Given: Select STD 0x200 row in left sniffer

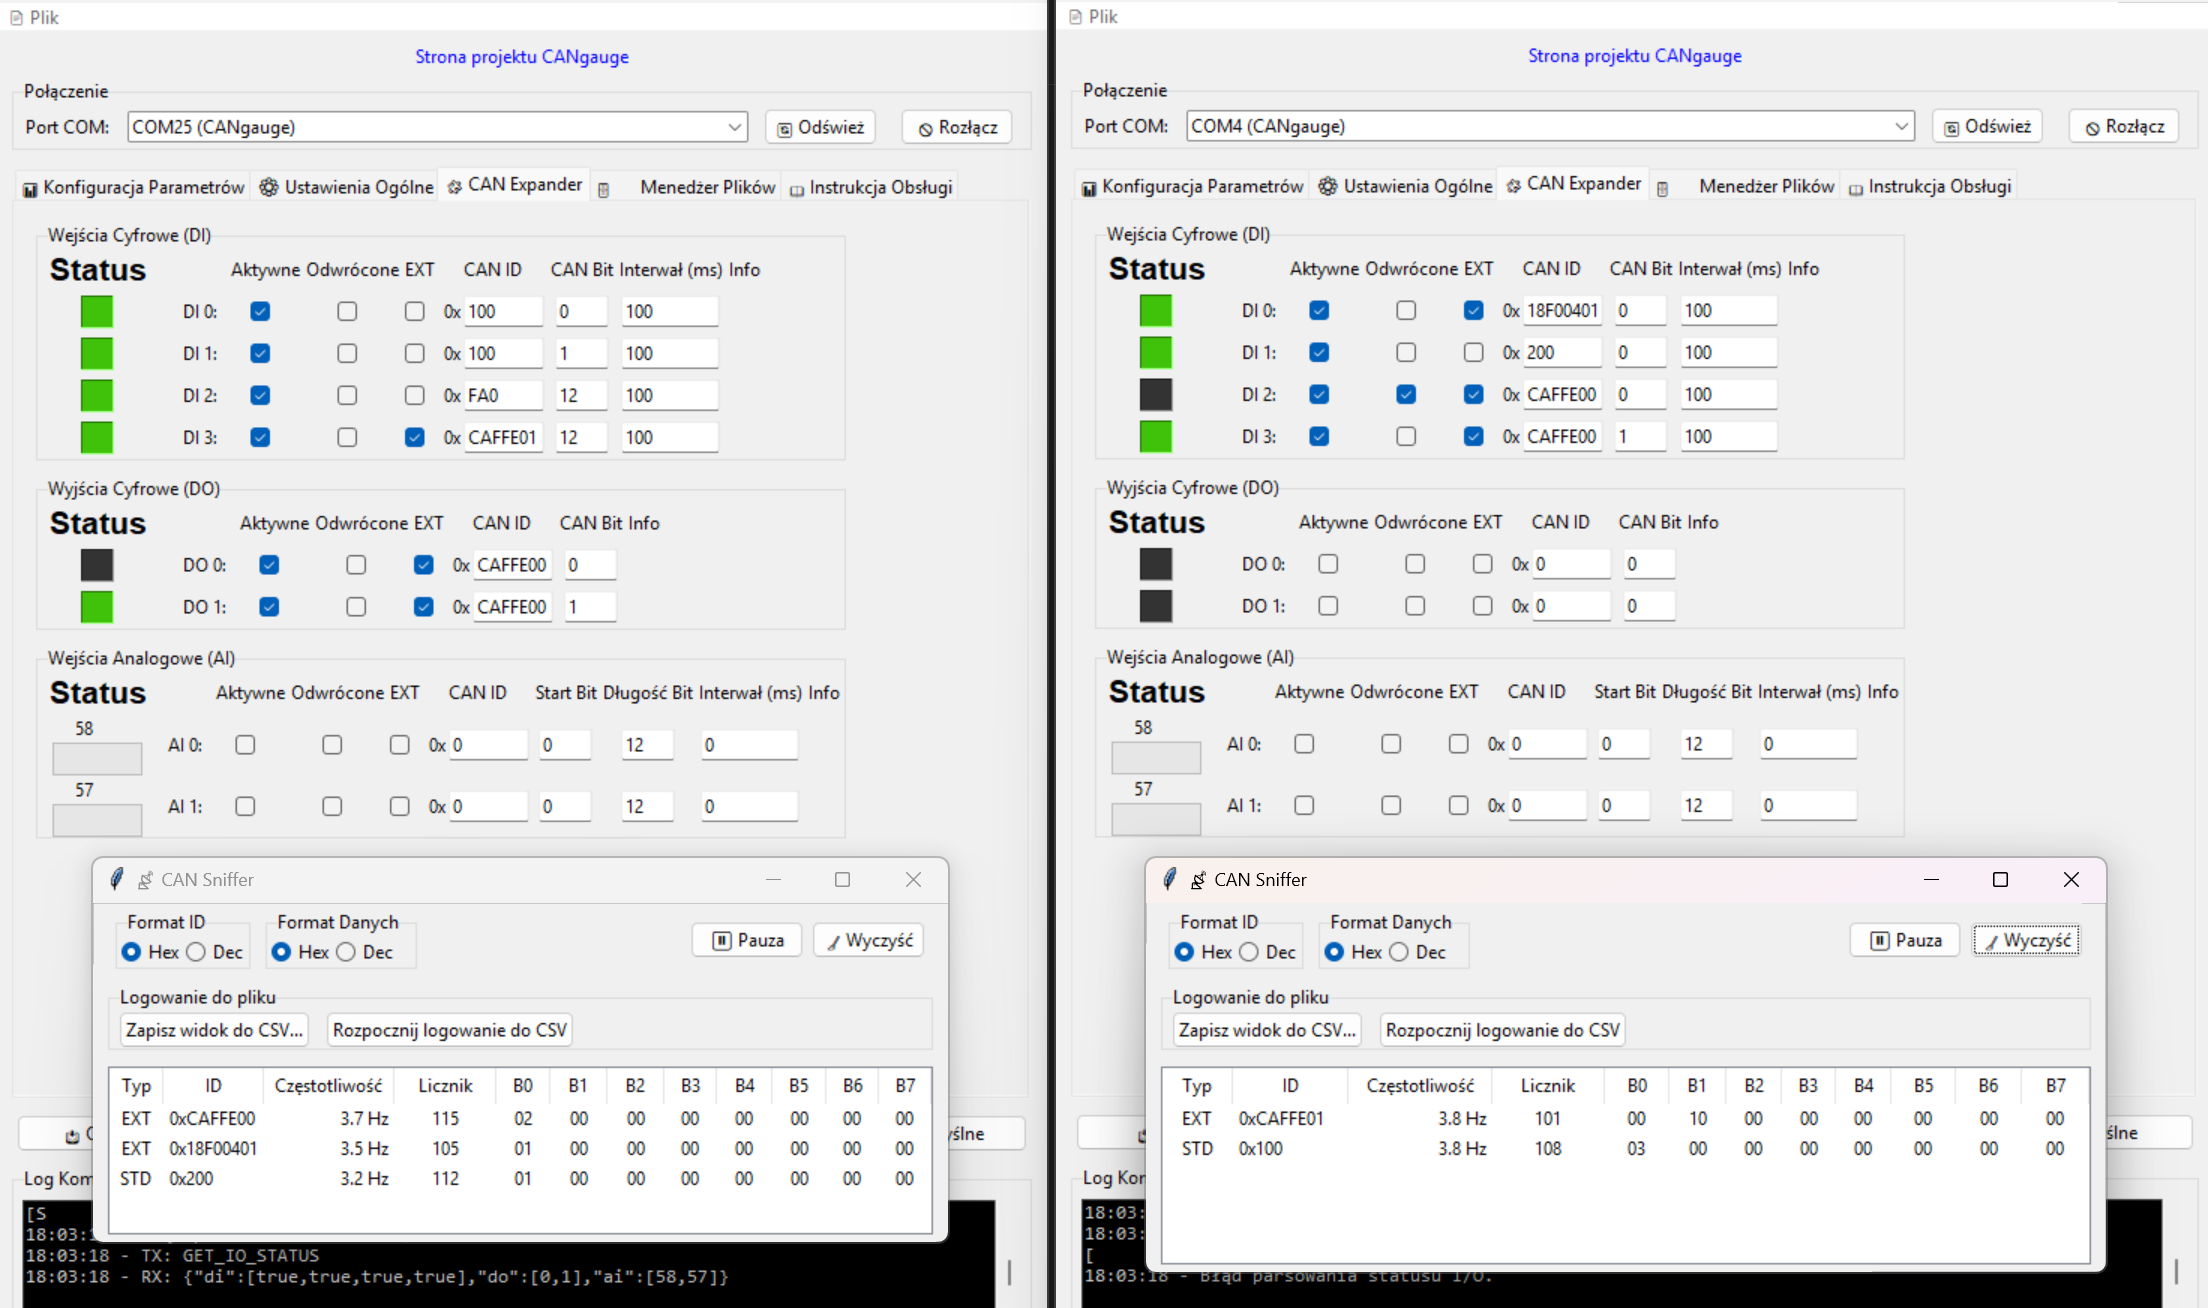Looking at the screenshot, I should tap(520, 1178).
